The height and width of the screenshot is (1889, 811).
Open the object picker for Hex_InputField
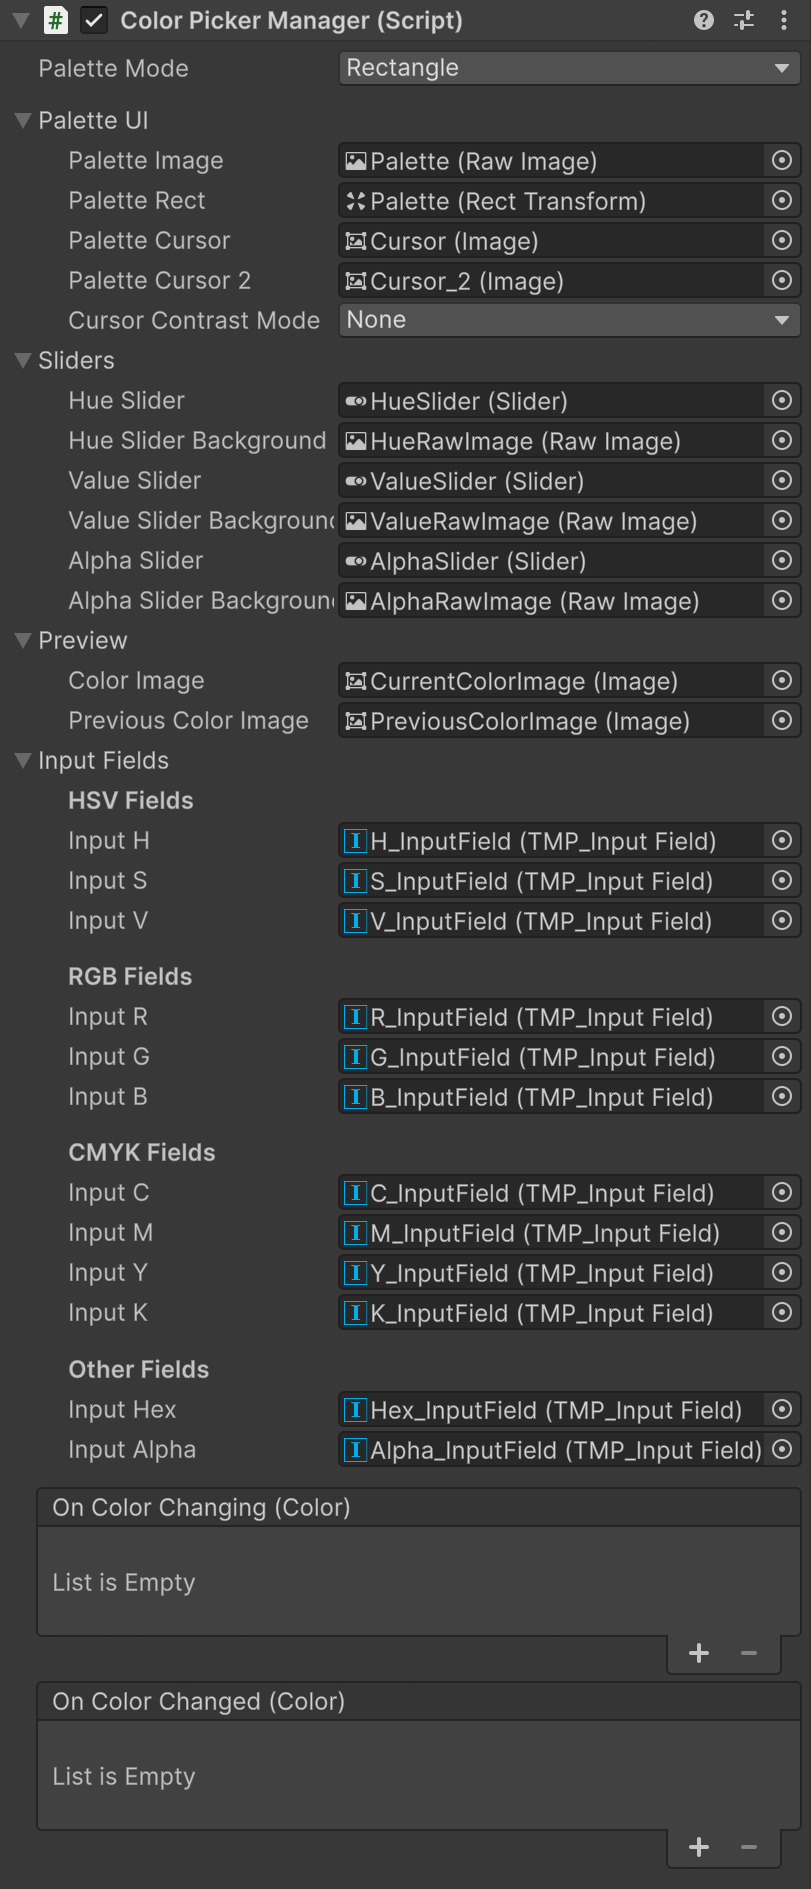coord(782,1410)
